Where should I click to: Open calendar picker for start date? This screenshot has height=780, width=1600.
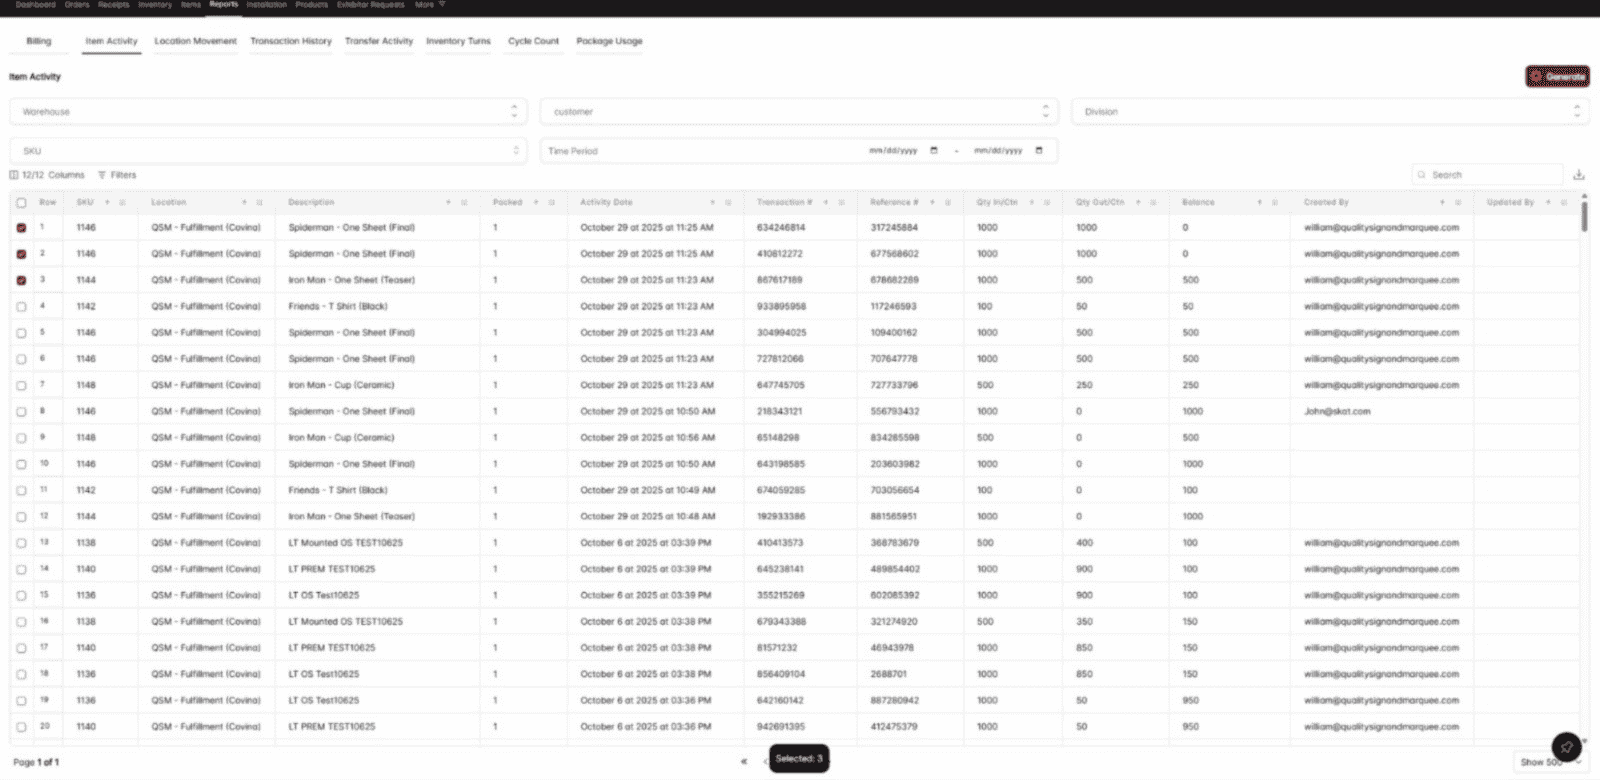pos(934,151)
